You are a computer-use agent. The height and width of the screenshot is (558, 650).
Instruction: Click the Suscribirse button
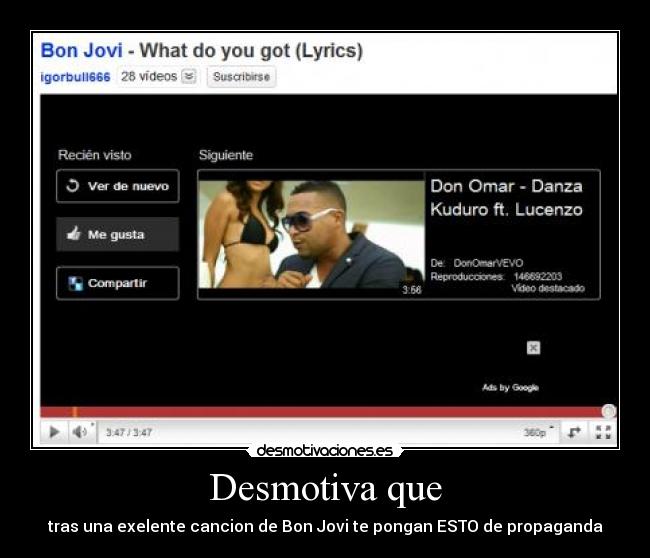(x=242, y=77)
